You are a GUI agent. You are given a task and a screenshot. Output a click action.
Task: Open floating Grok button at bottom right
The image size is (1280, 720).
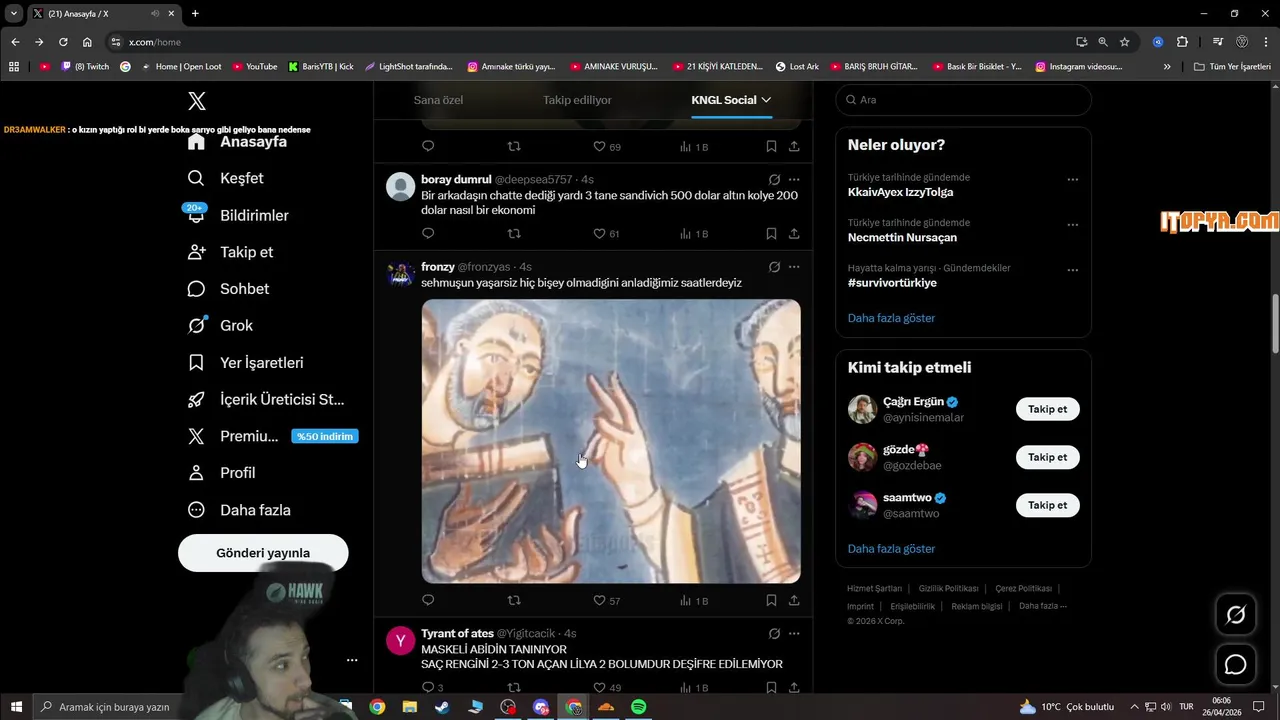1236,615
